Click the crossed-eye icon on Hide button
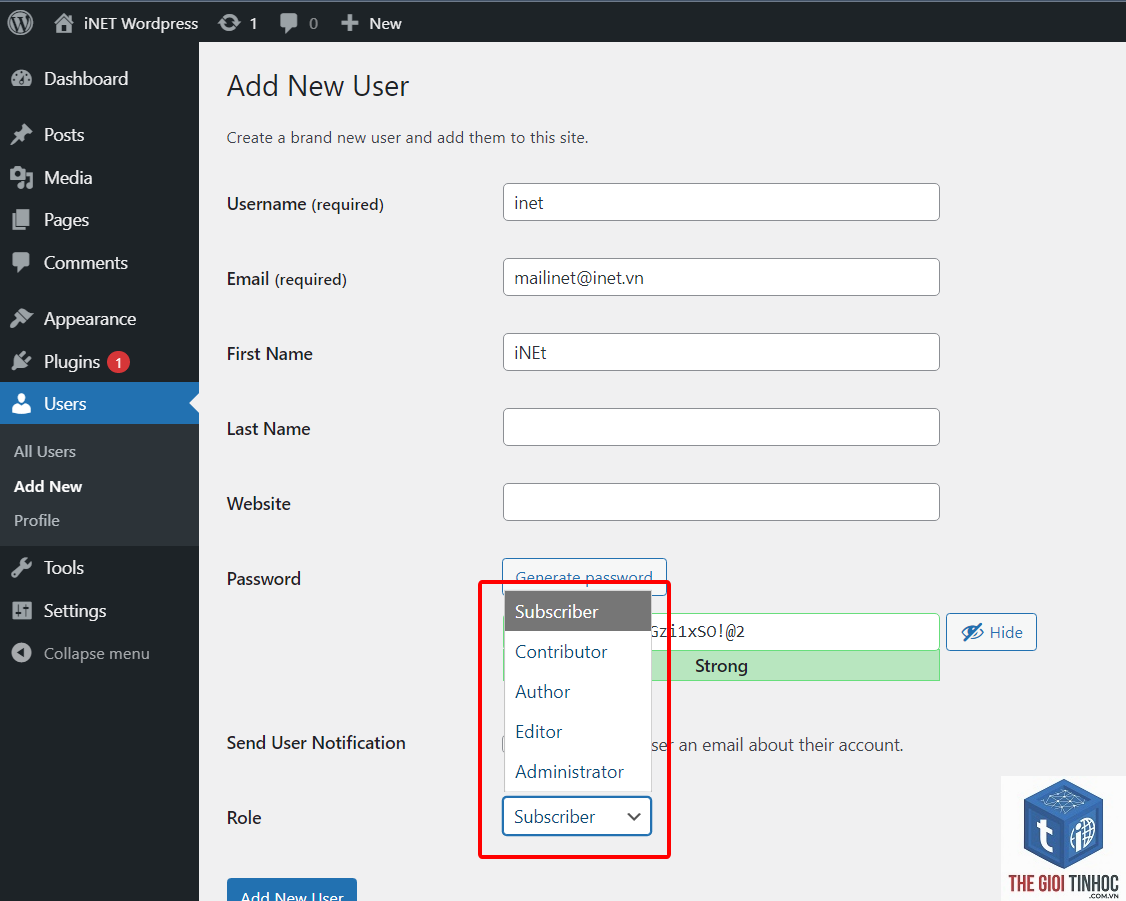Image resolution: width=1126 pixels, height=901 pixels. (x=972, y=632)
